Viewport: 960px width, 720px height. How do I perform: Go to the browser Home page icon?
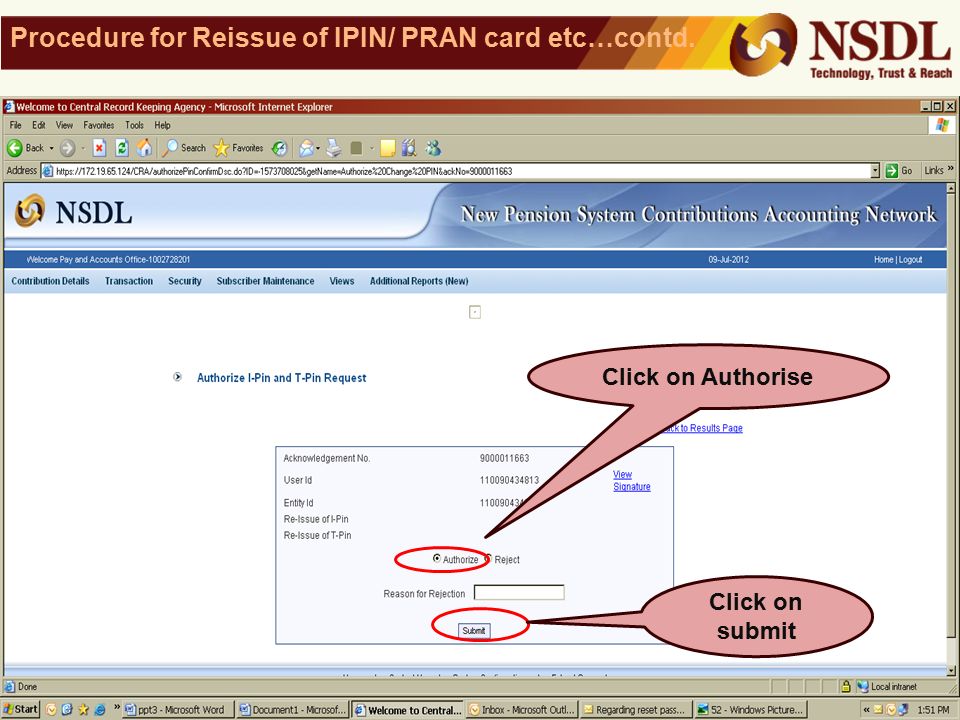click(144, 148)
